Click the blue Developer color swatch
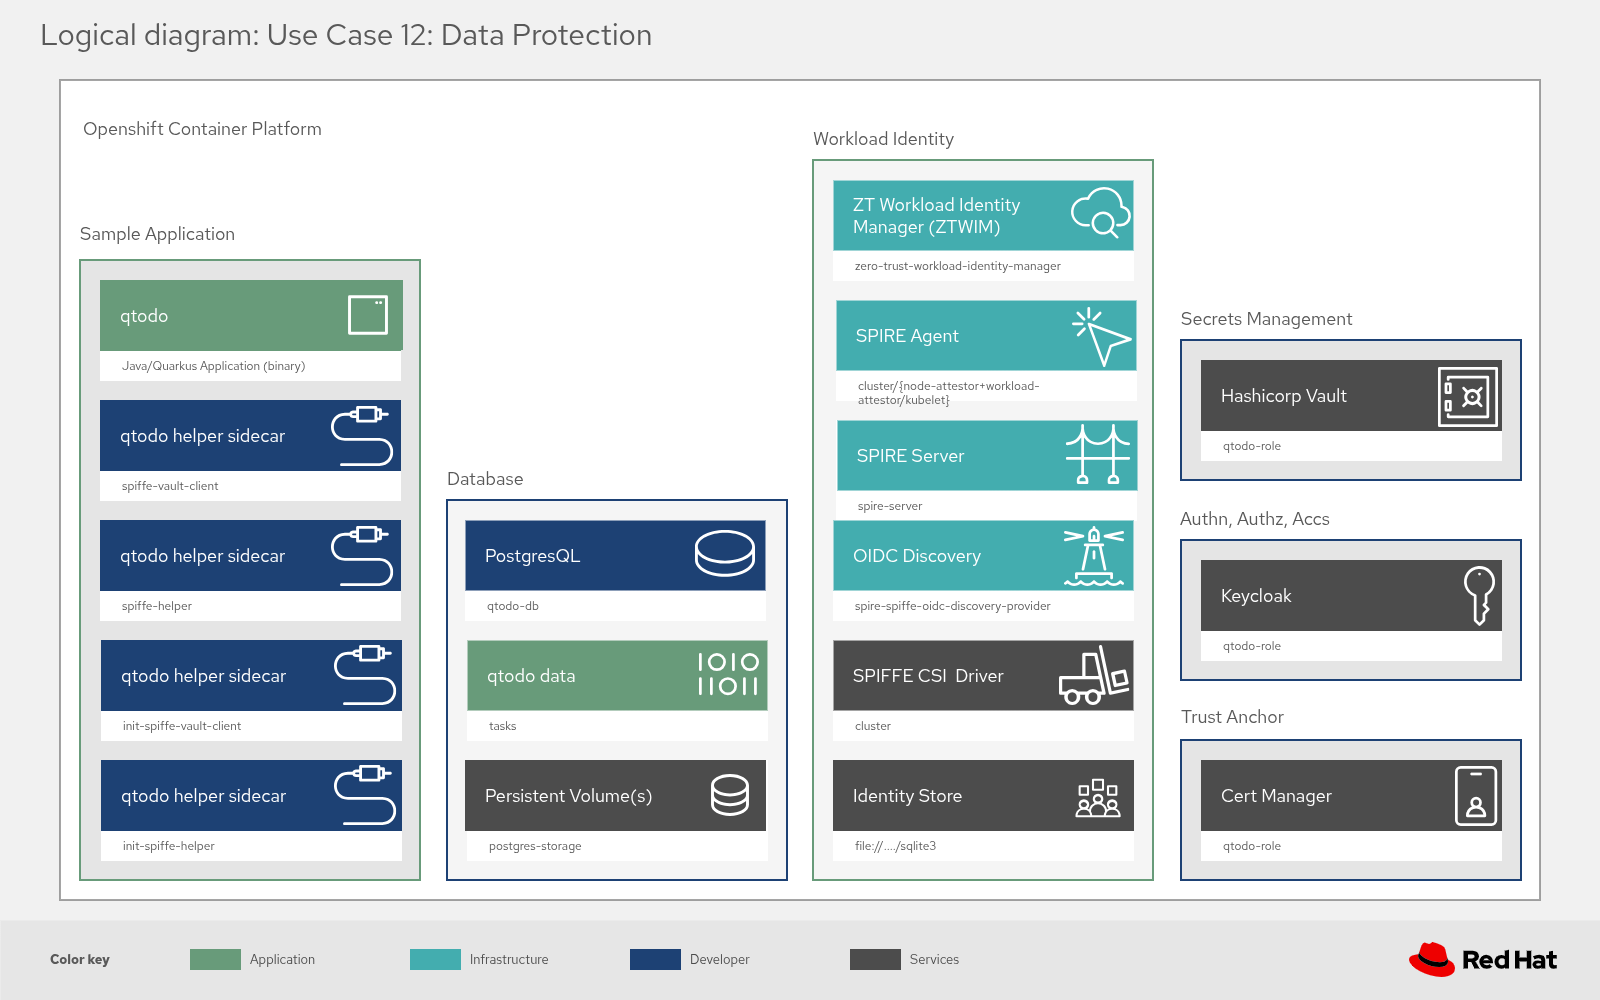The width and height of the screenshot is (1600, 1000). click(x=656, y=959)
